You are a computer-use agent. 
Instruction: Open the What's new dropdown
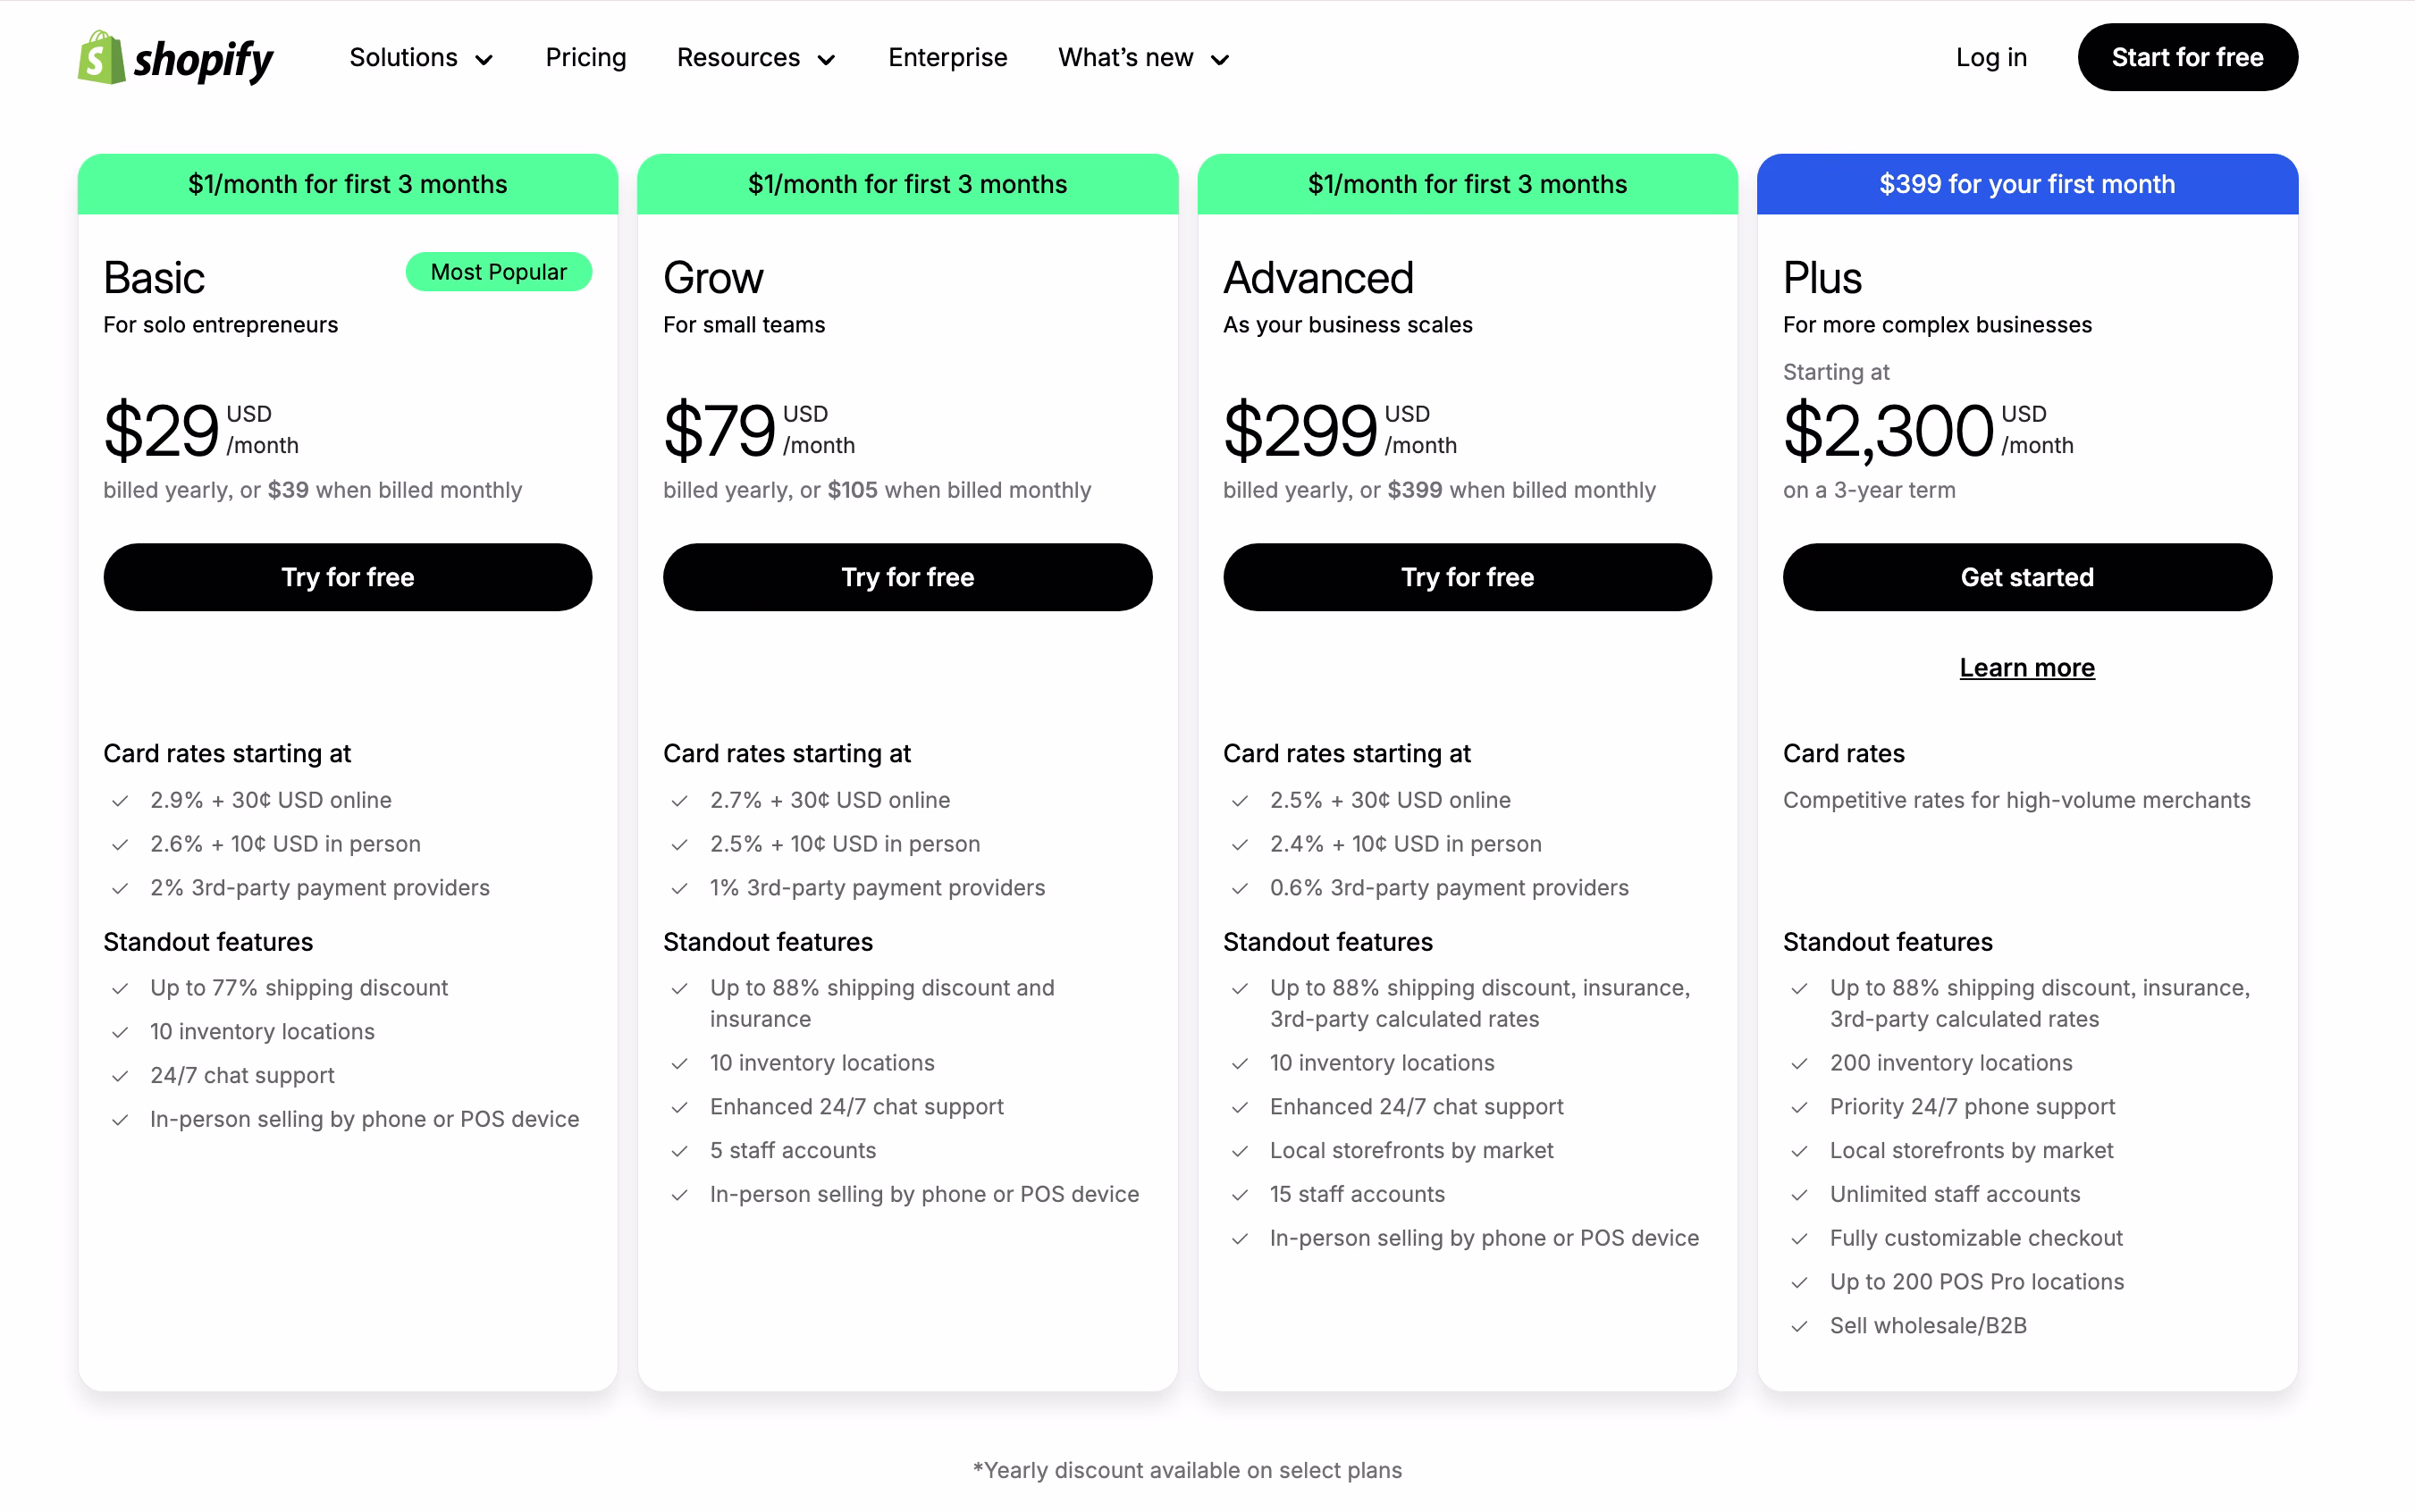pos(1142,58)
